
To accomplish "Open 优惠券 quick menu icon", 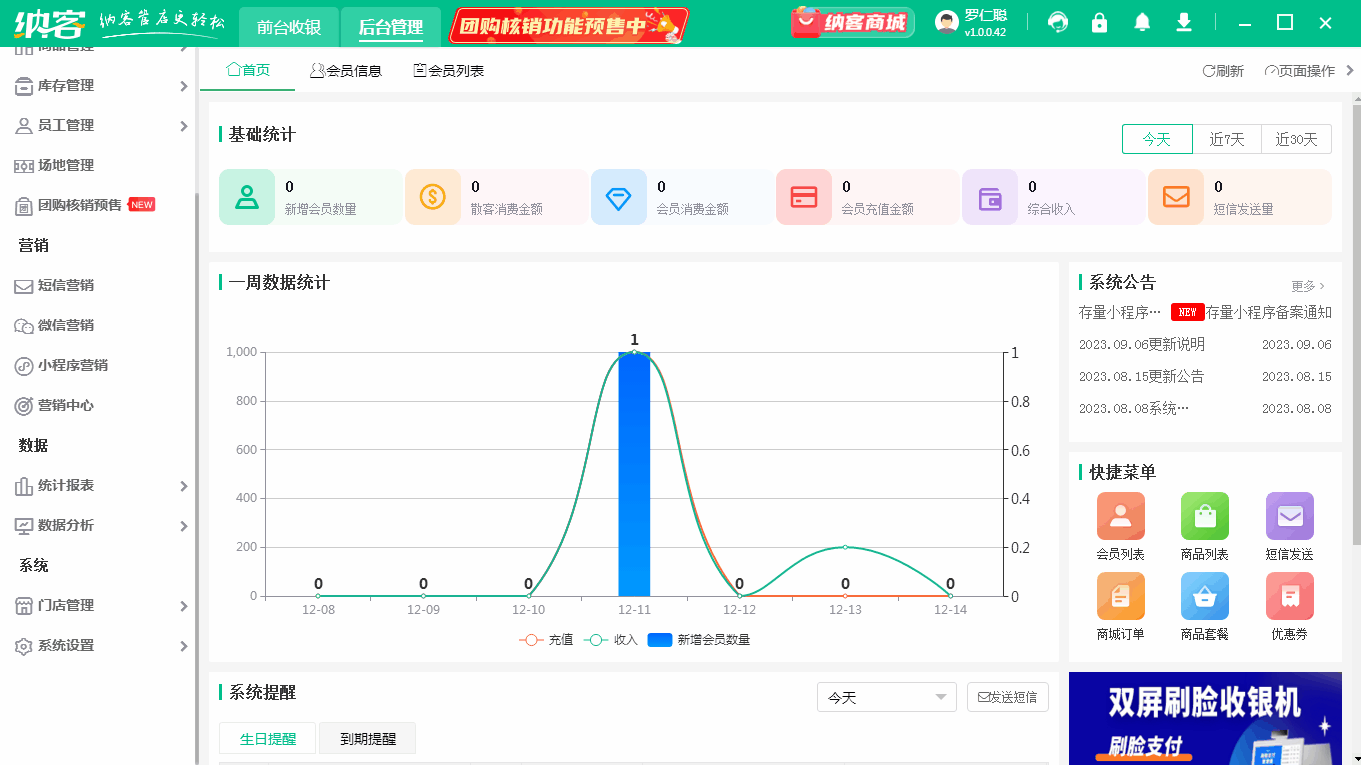I will point(1289,595).
